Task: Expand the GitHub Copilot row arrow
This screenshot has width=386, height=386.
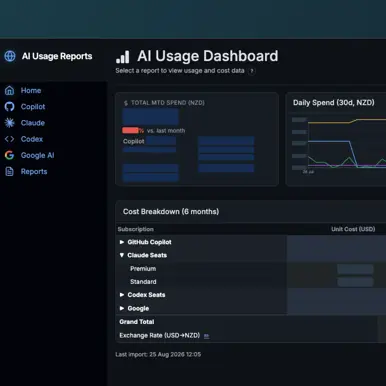Action: (x=122, y=242)
